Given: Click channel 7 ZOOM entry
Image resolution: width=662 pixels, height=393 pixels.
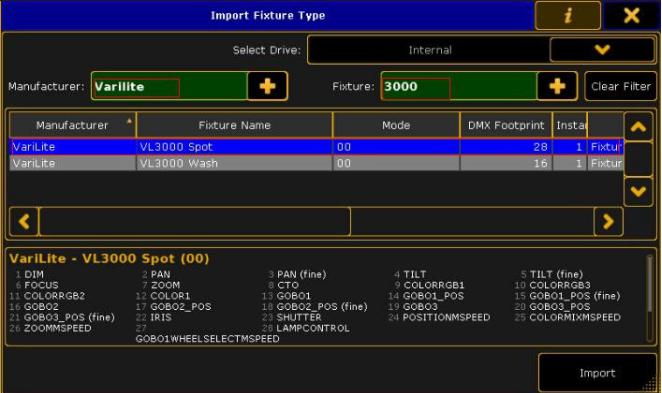Looking at the screenshot, I should [161, 285].
